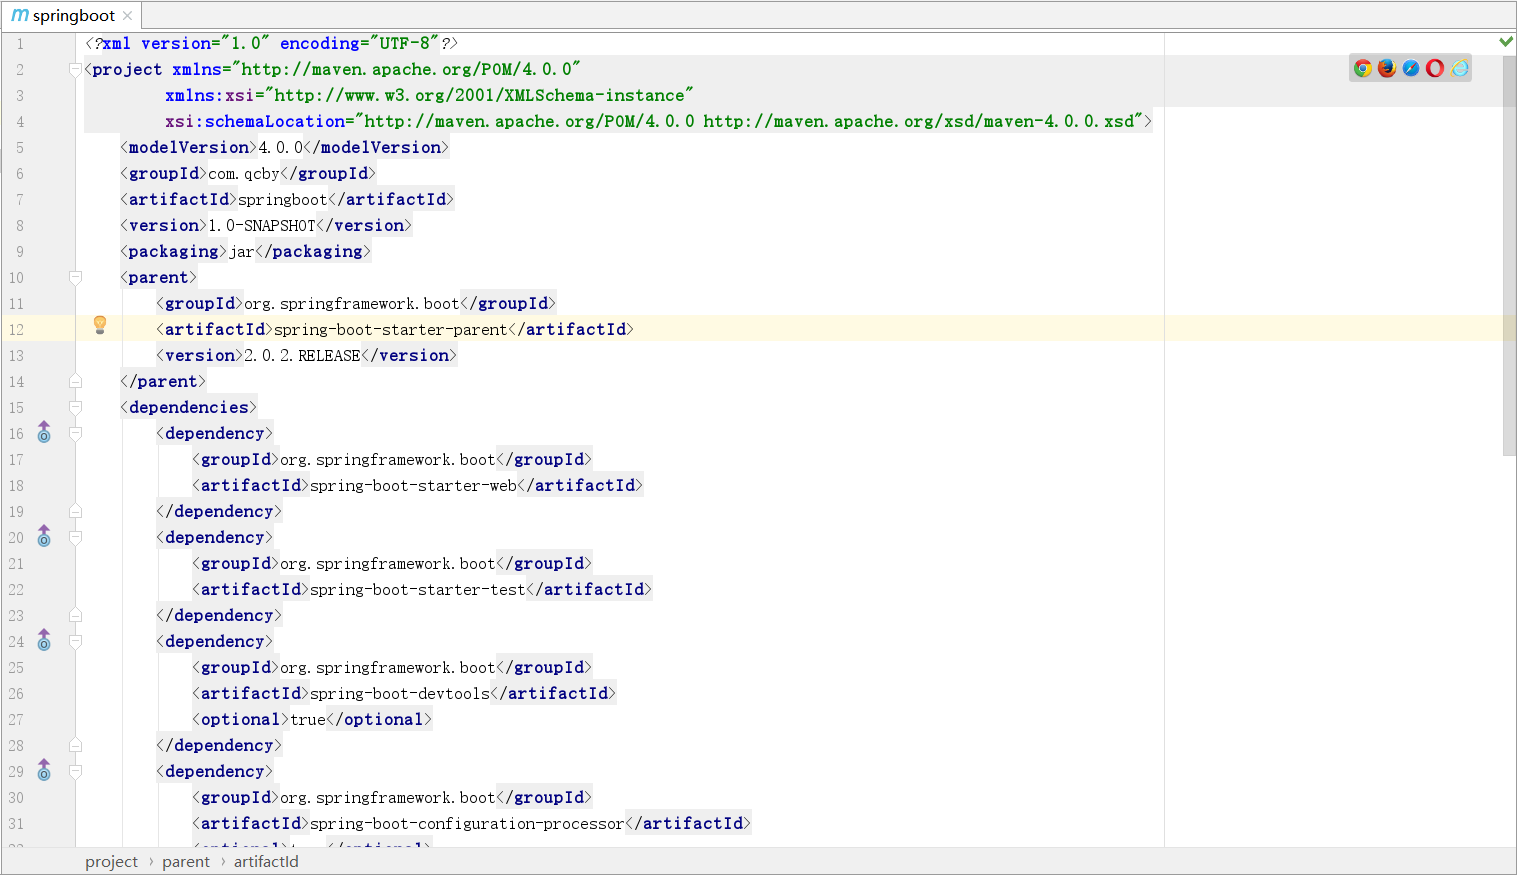Click fold end marker at line 19
This screenshot has width=1517, height=875.
tap(75, 512)
